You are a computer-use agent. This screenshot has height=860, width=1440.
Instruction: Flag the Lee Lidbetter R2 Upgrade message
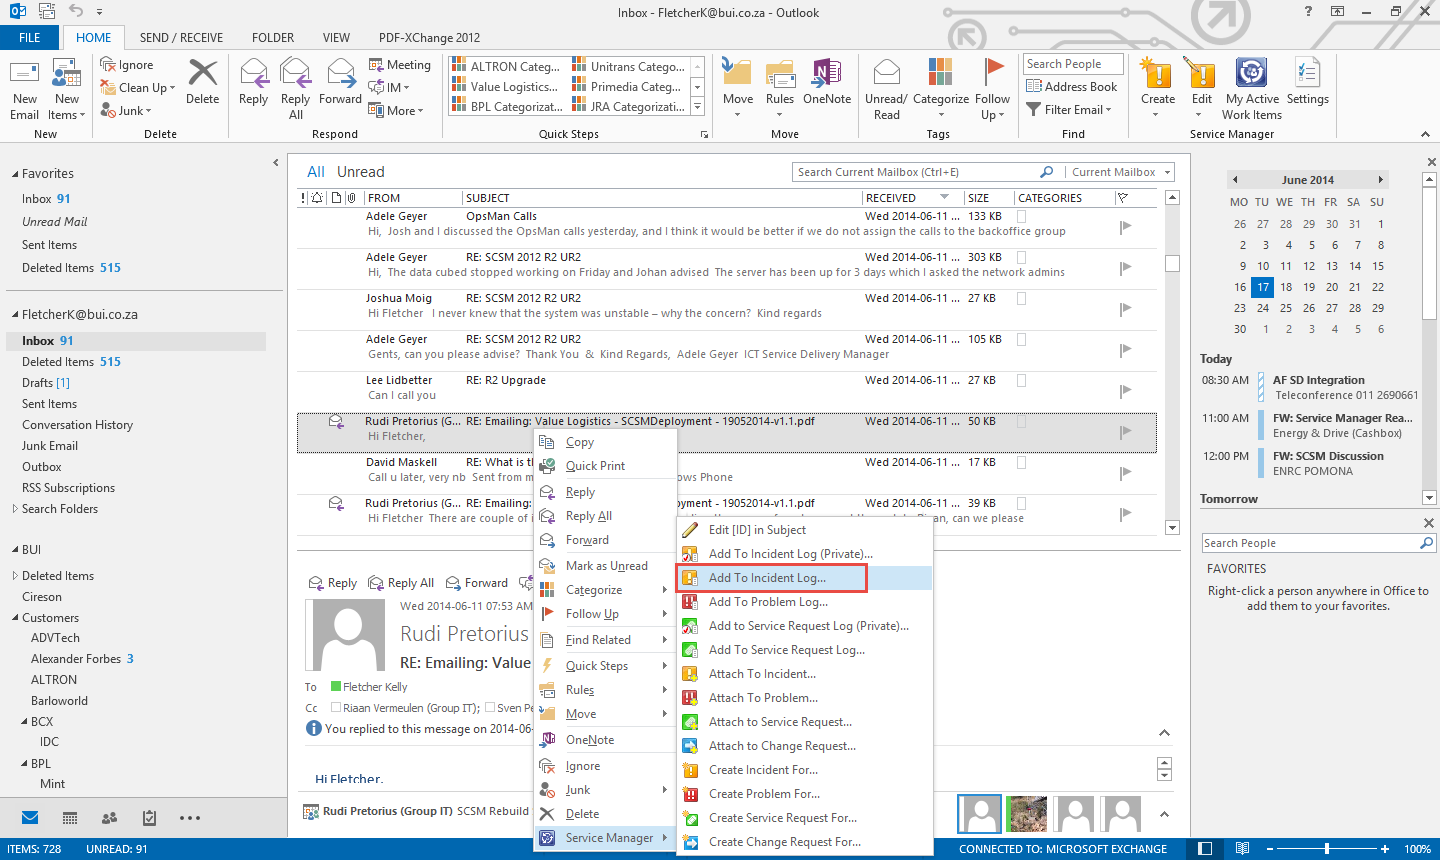click(x=1125, y=391)
